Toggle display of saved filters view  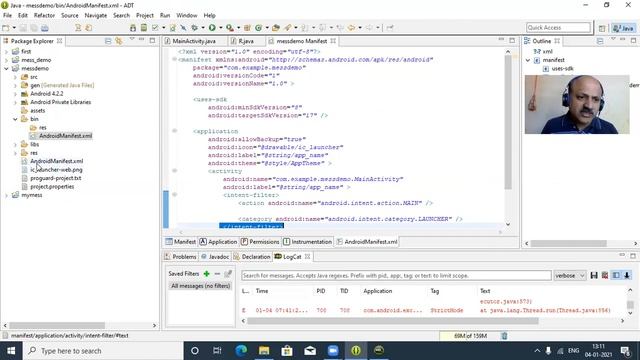click(616, 276)
